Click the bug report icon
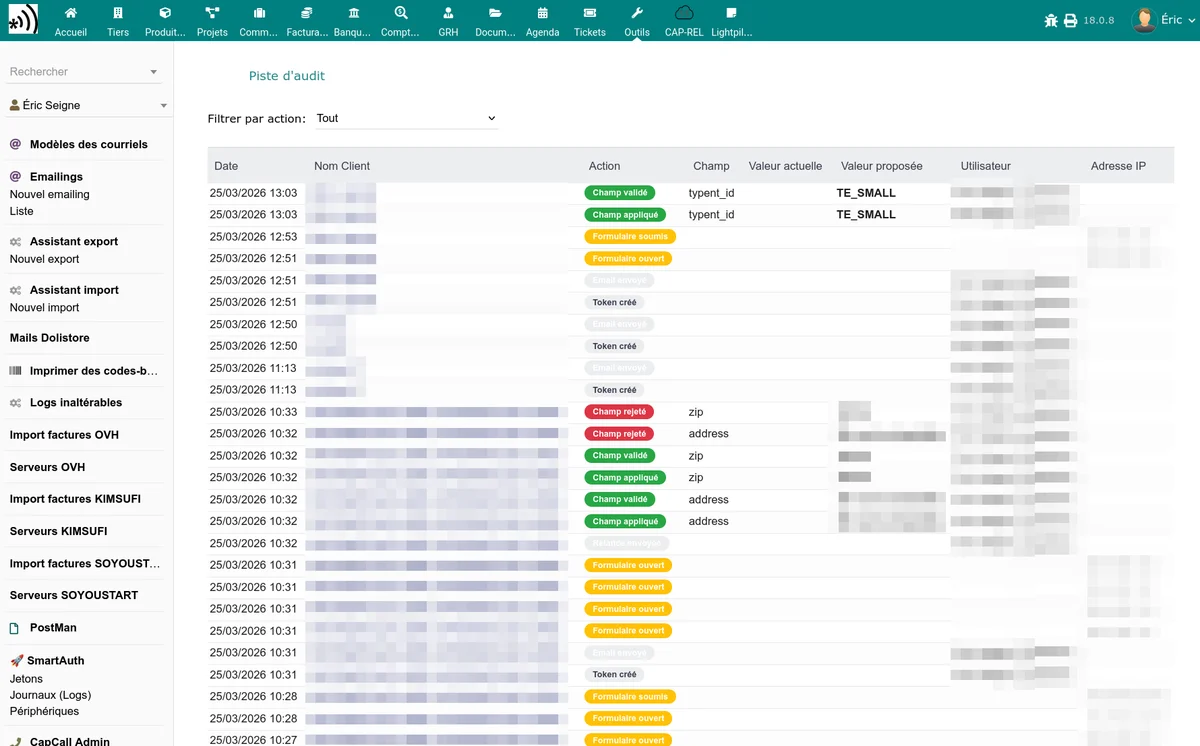 pos(1050,20)
